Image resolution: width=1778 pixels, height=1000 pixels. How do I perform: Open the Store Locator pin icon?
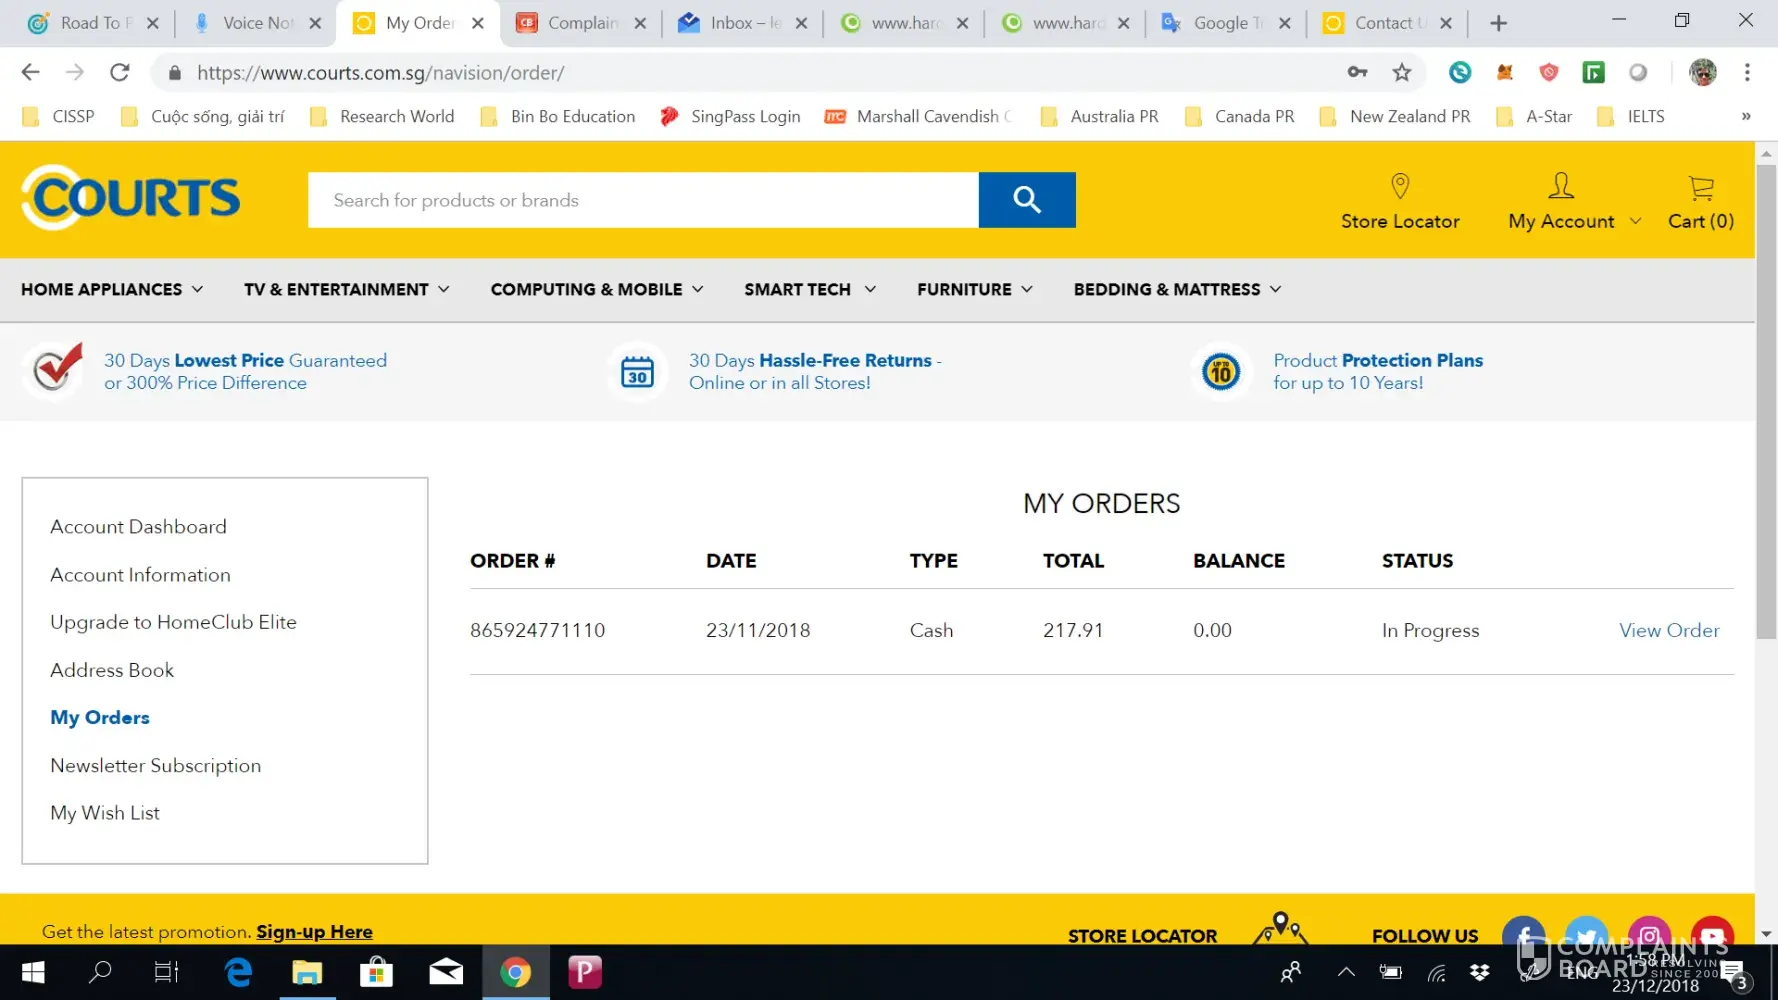[1399, 186]
